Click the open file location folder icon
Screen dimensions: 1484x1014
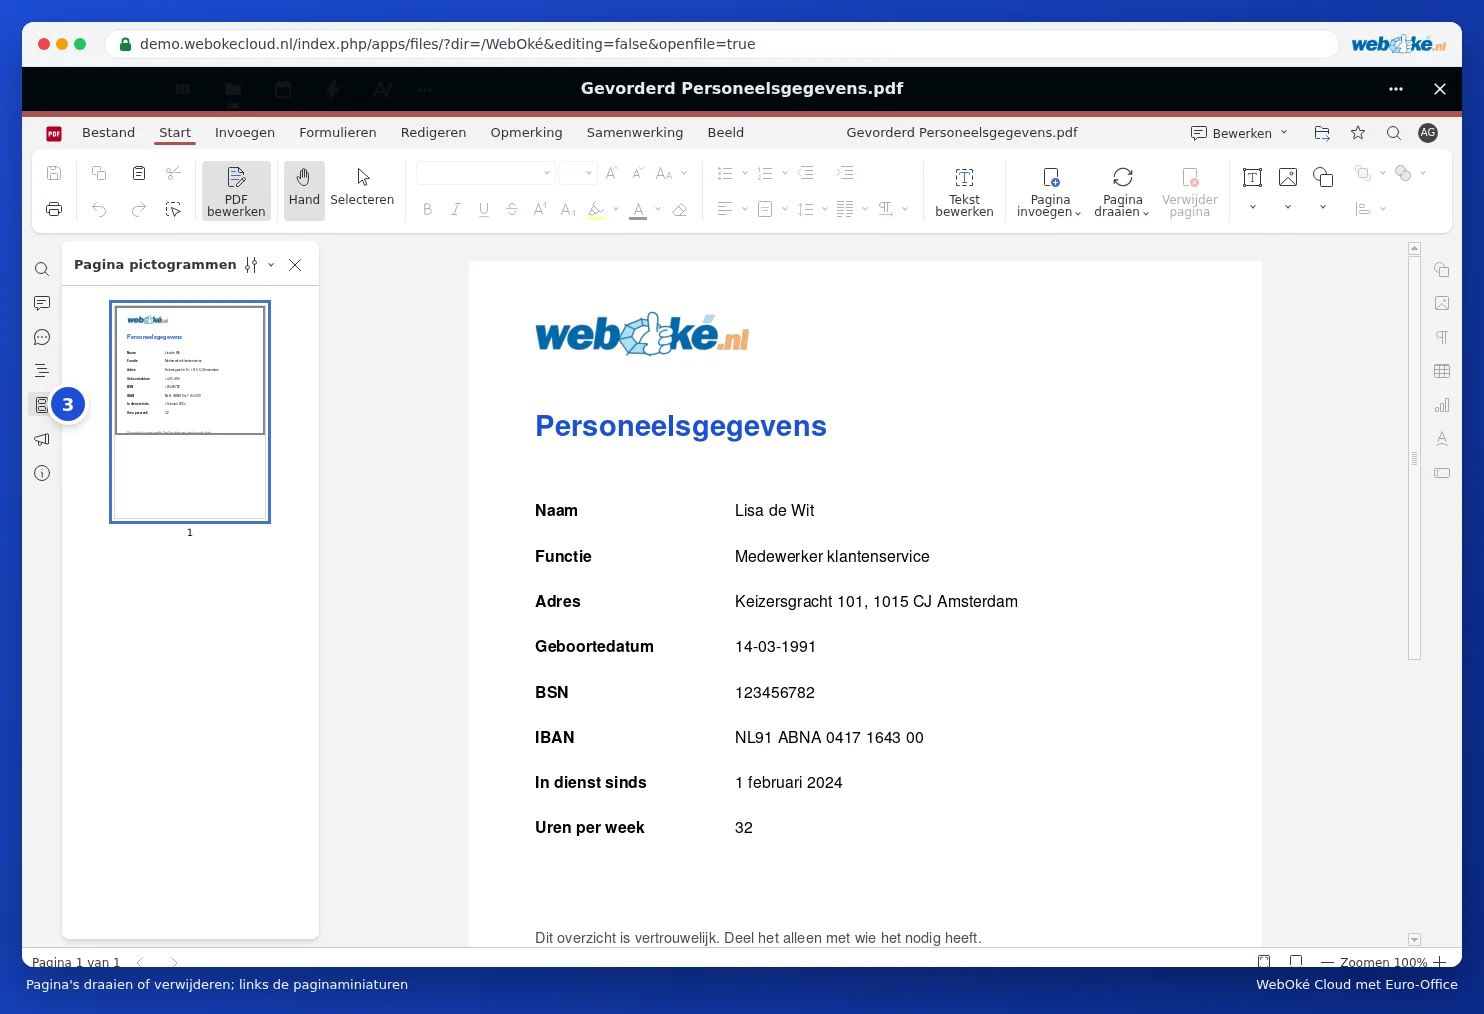[x=1322, y=133]
